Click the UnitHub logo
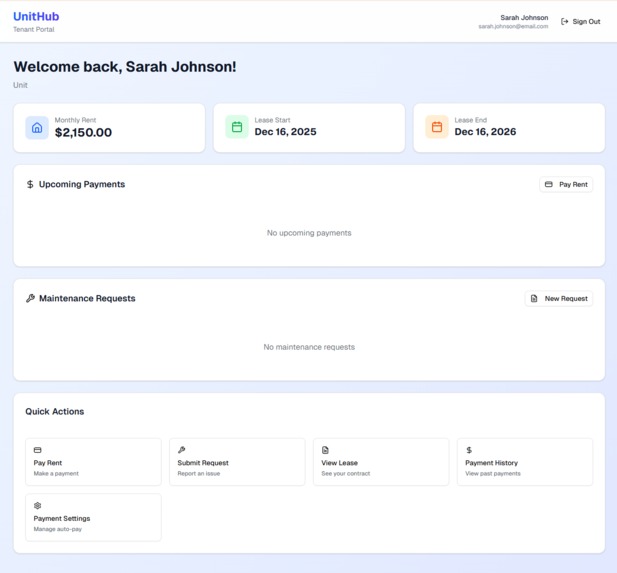 36,17
